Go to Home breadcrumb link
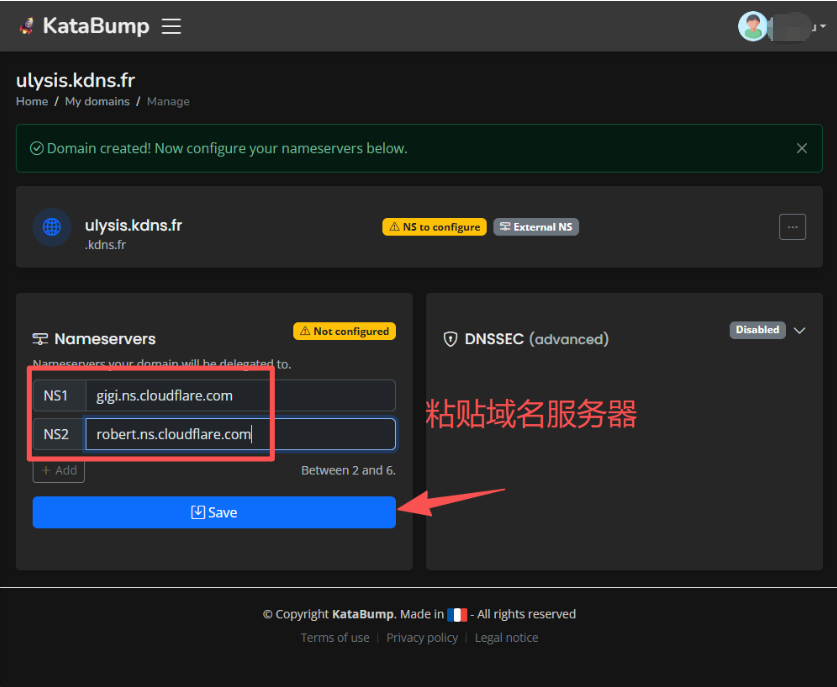837x687 pixels. (32, 101)
